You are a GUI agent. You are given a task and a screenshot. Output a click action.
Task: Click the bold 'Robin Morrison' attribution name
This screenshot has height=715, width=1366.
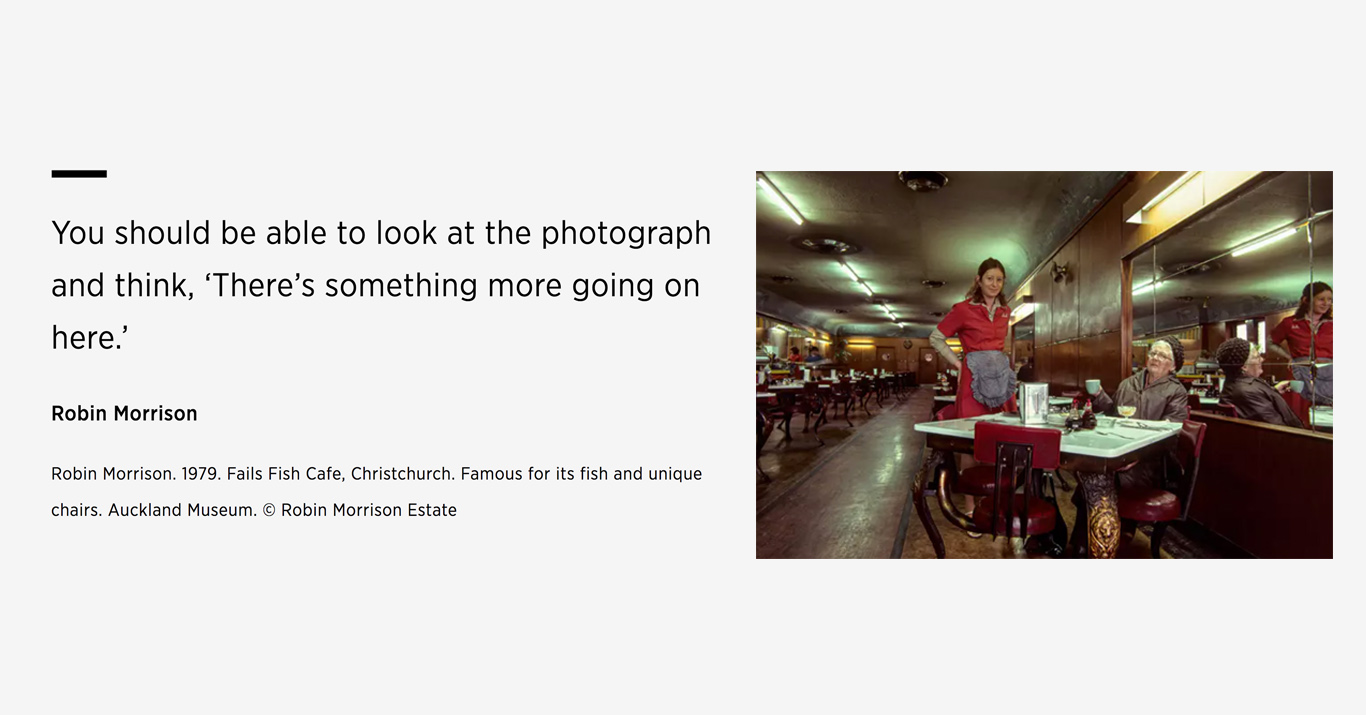[x=124, y=413]
